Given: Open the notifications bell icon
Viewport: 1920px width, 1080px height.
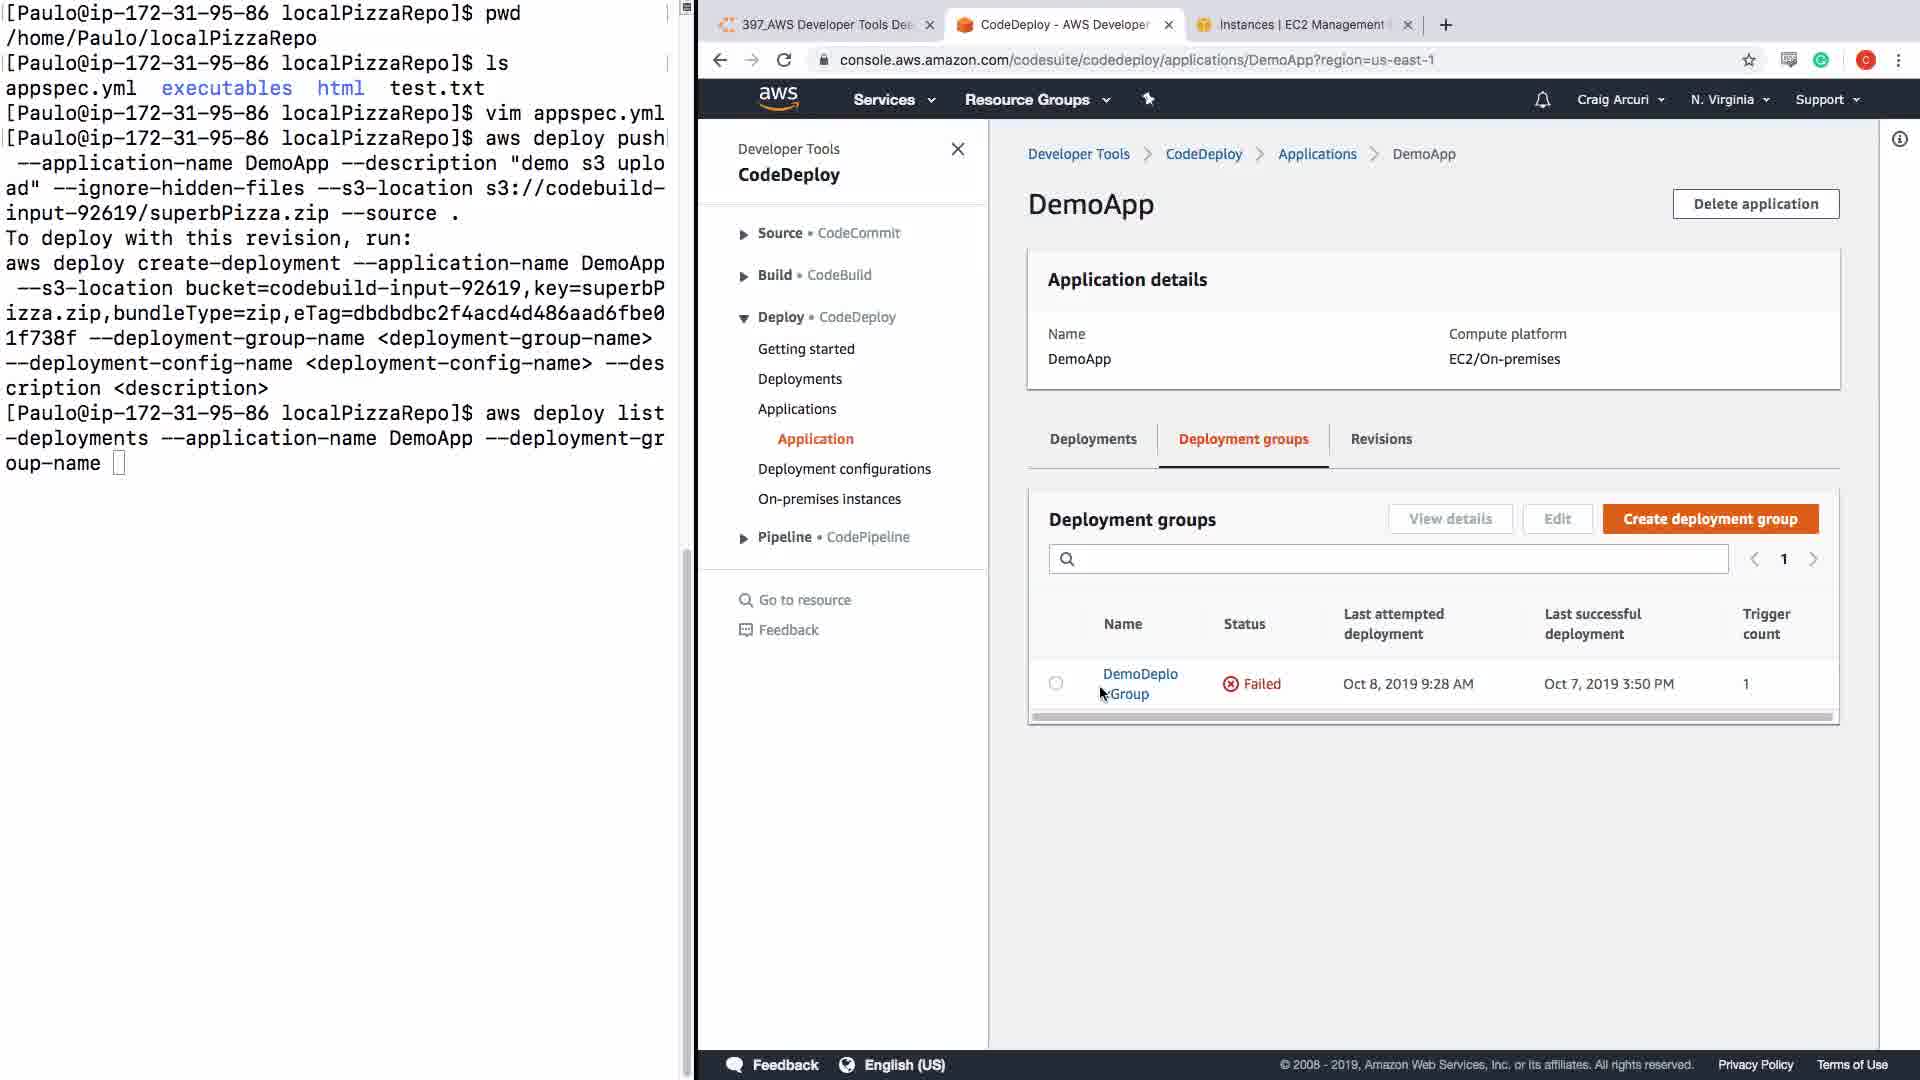Looking at the screenshot, I should (1542, 100).
